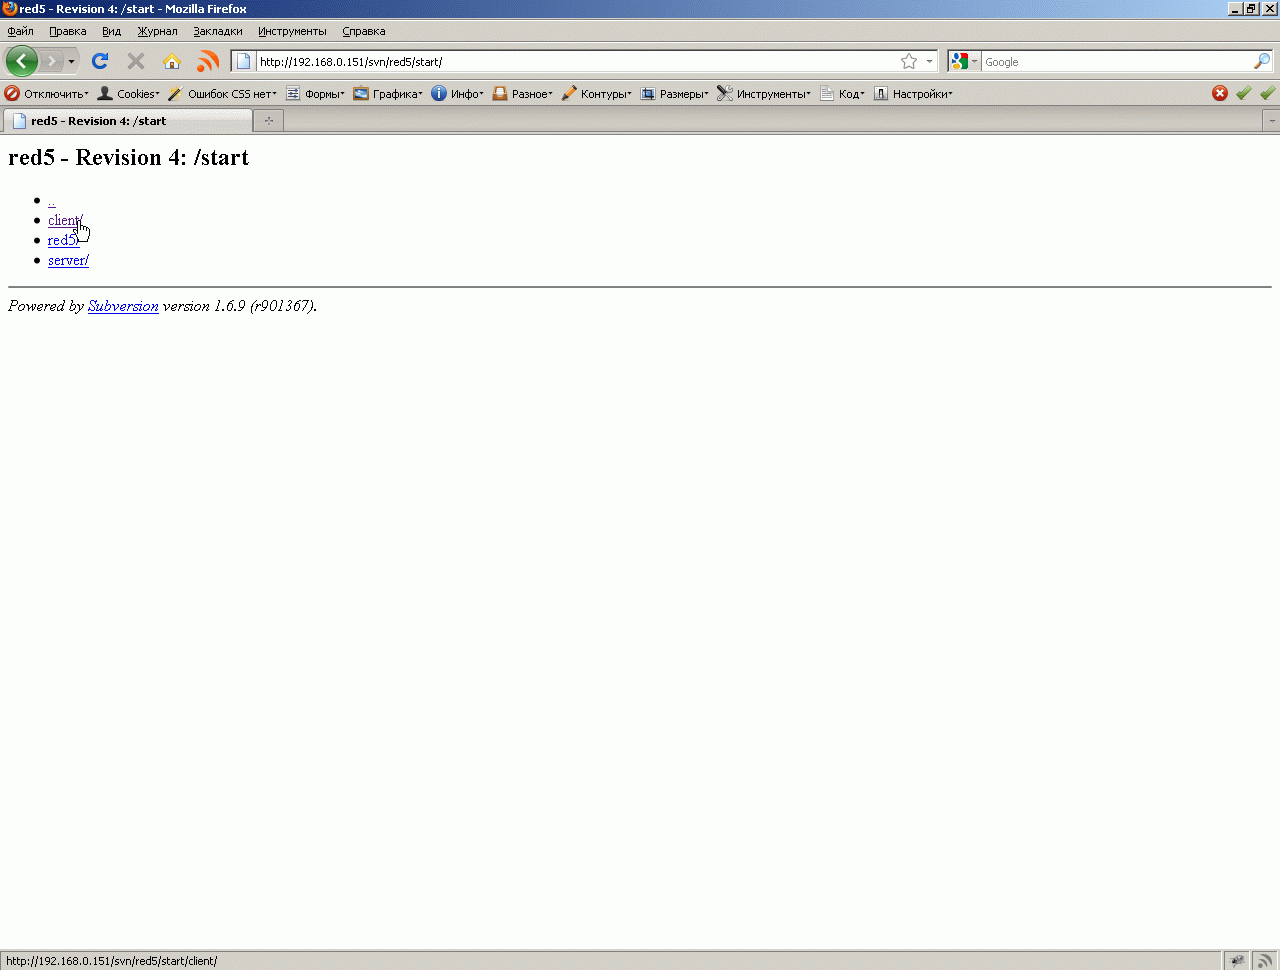Open the client/ directory link
Image resolution: width=1280 pixels, height=970 pixels.
pyautogui.click(x=65, y=220)
